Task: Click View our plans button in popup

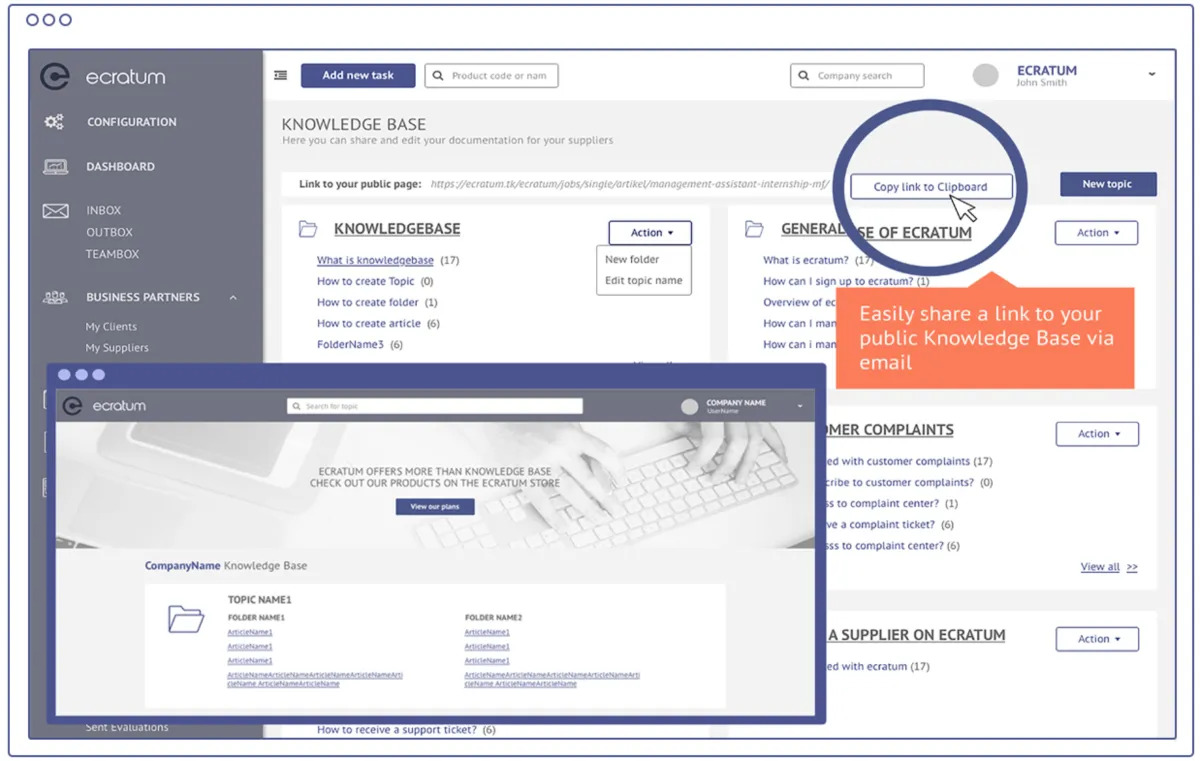Action: coord(435,507)
